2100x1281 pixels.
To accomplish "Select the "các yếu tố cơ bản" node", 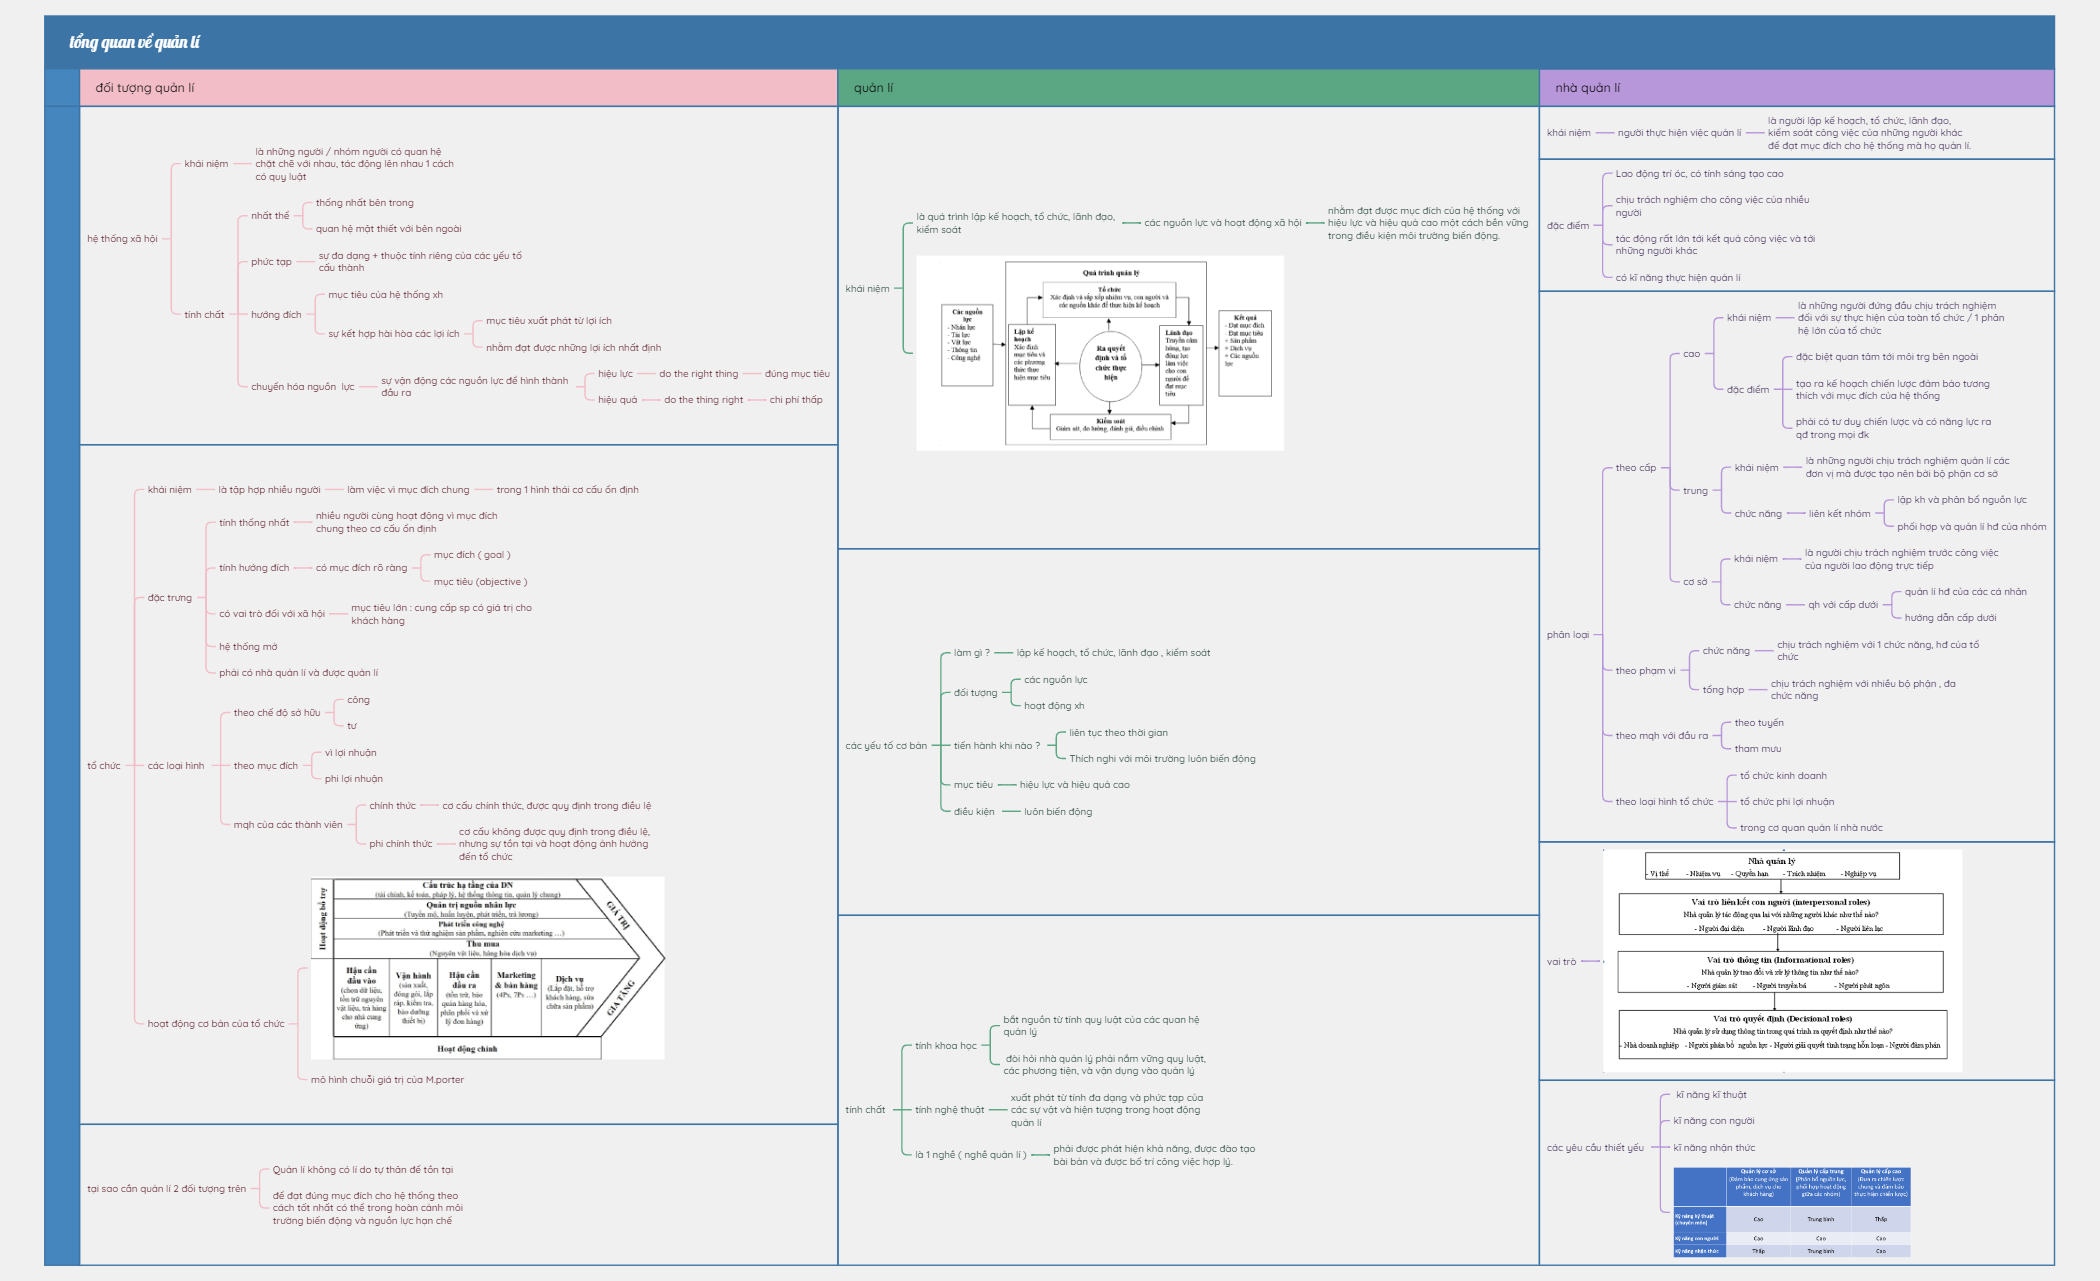I will pos(885,744).
